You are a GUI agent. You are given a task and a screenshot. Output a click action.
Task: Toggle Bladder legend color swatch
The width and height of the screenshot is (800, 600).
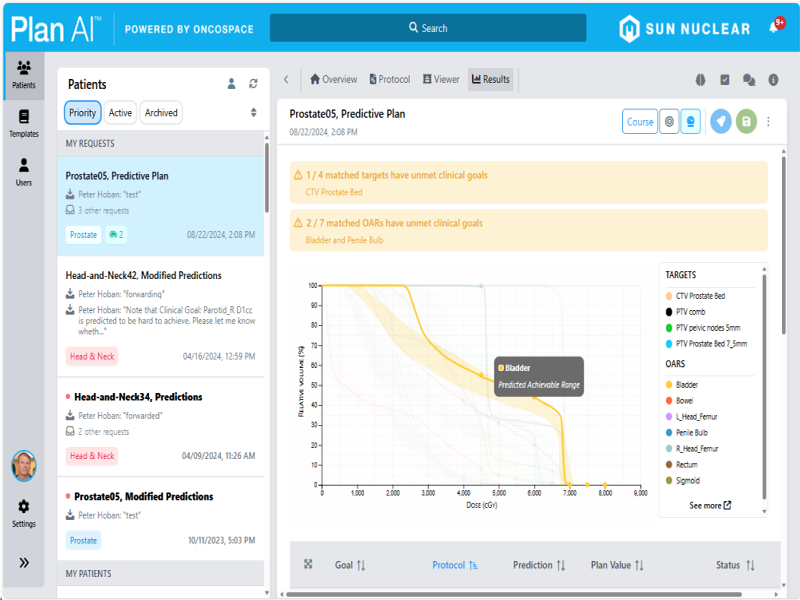point(669,385)
